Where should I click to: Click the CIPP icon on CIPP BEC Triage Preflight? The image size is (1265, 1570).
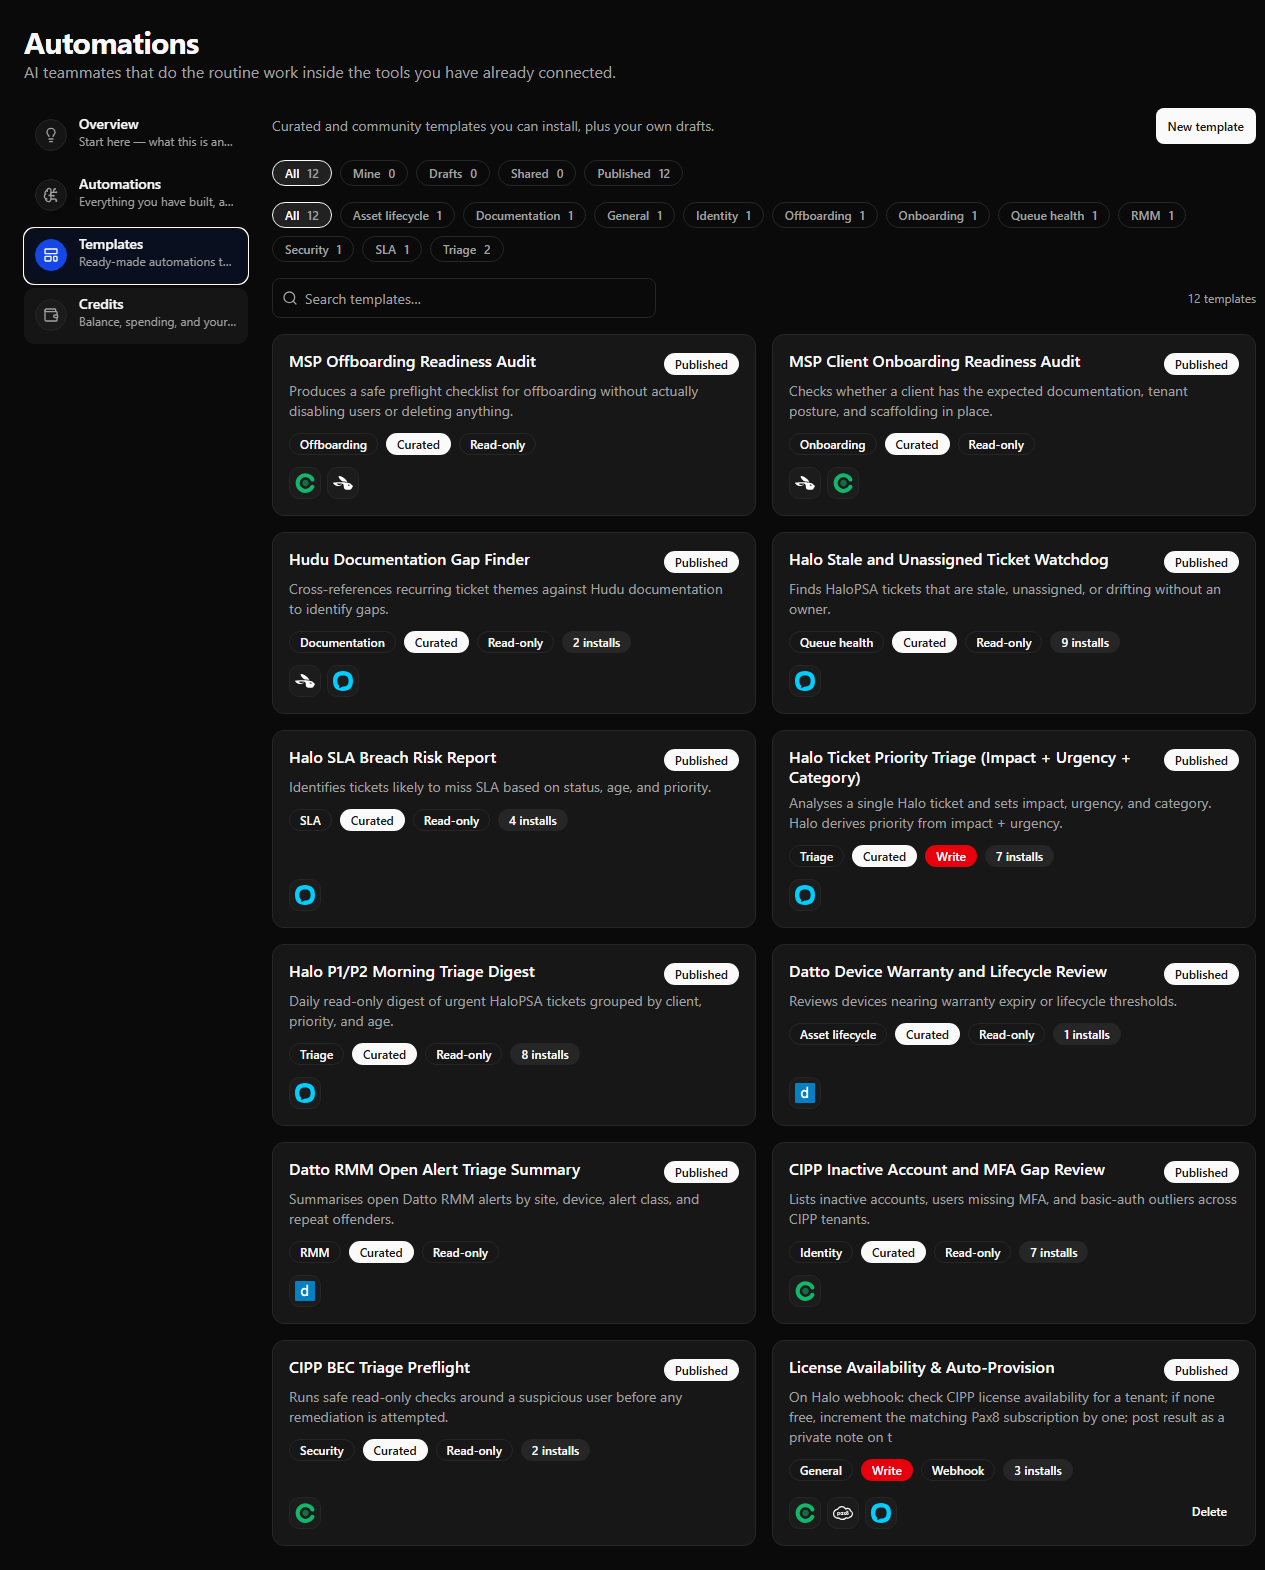[x=306, y=1513]
